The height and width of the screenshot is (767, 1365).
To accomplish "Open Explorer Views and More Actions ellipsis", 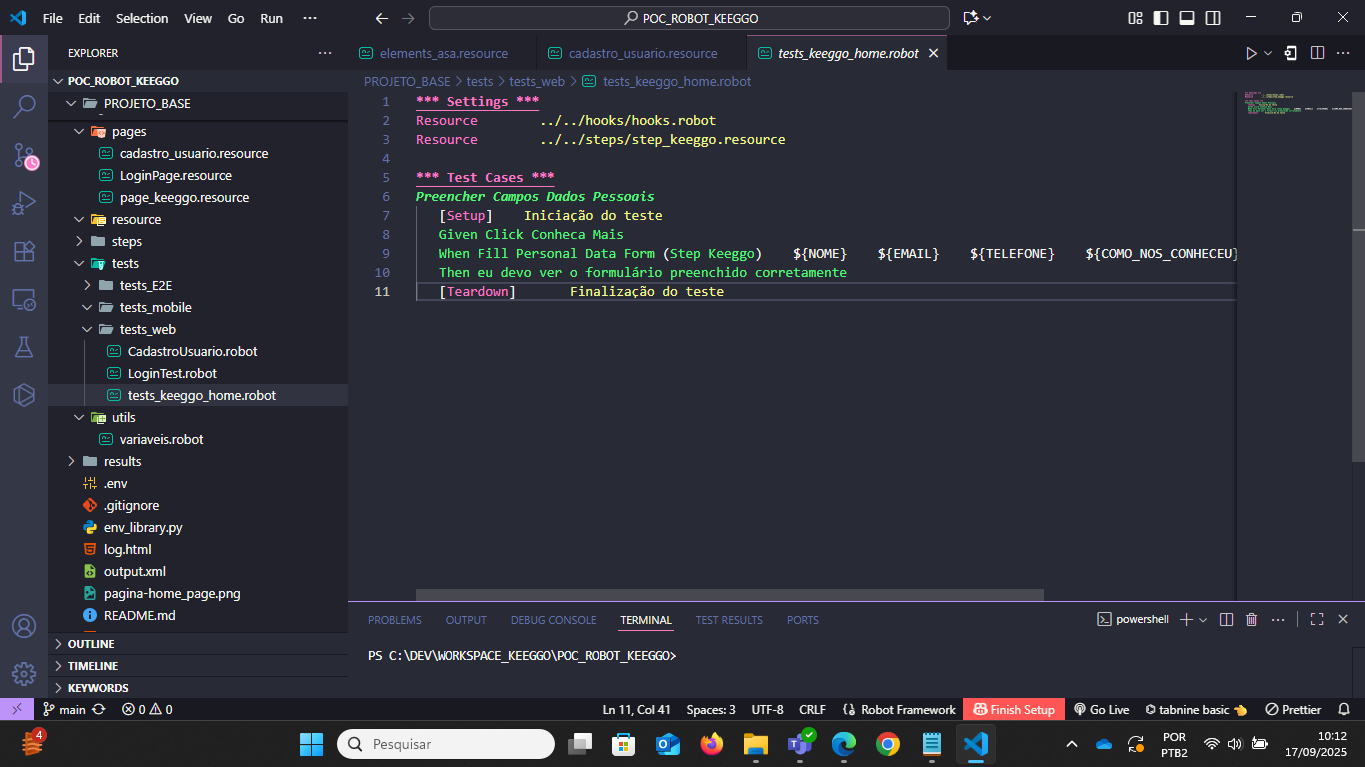I will pyautogui.click(x=325, y=53).
